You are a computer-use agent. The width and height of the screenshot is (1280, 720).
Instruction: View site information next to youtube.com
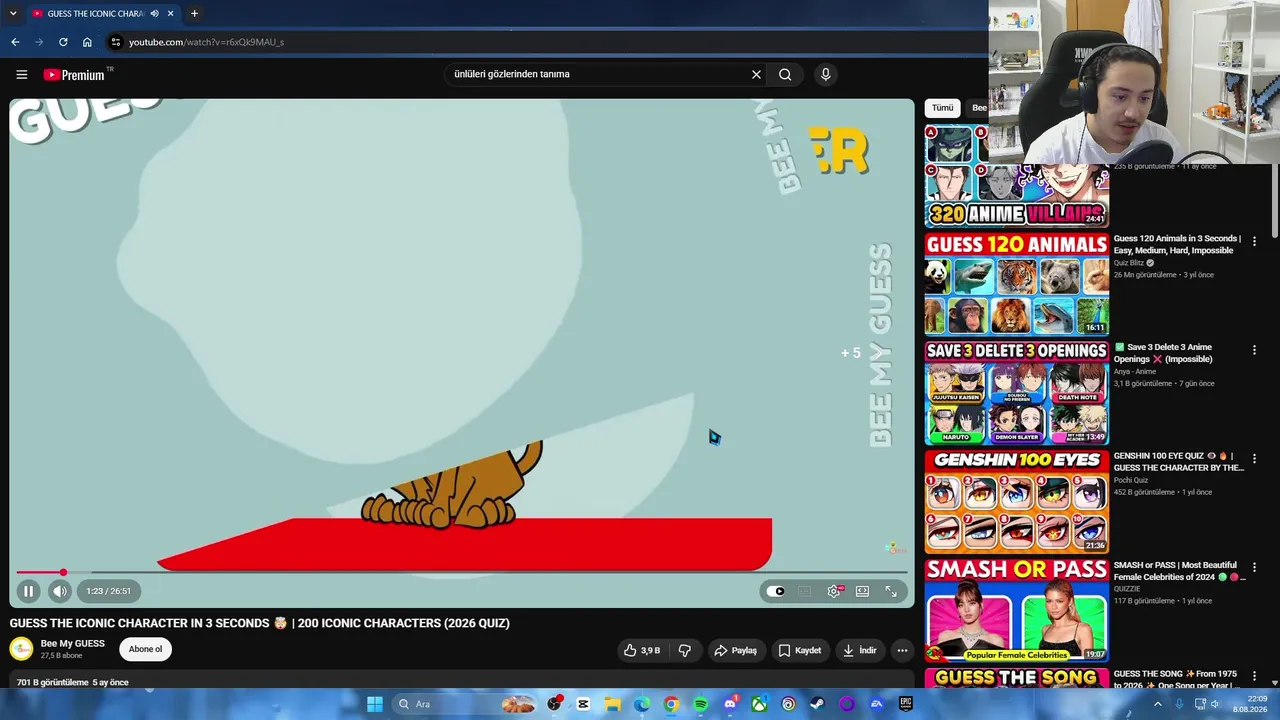pos(116,42)
